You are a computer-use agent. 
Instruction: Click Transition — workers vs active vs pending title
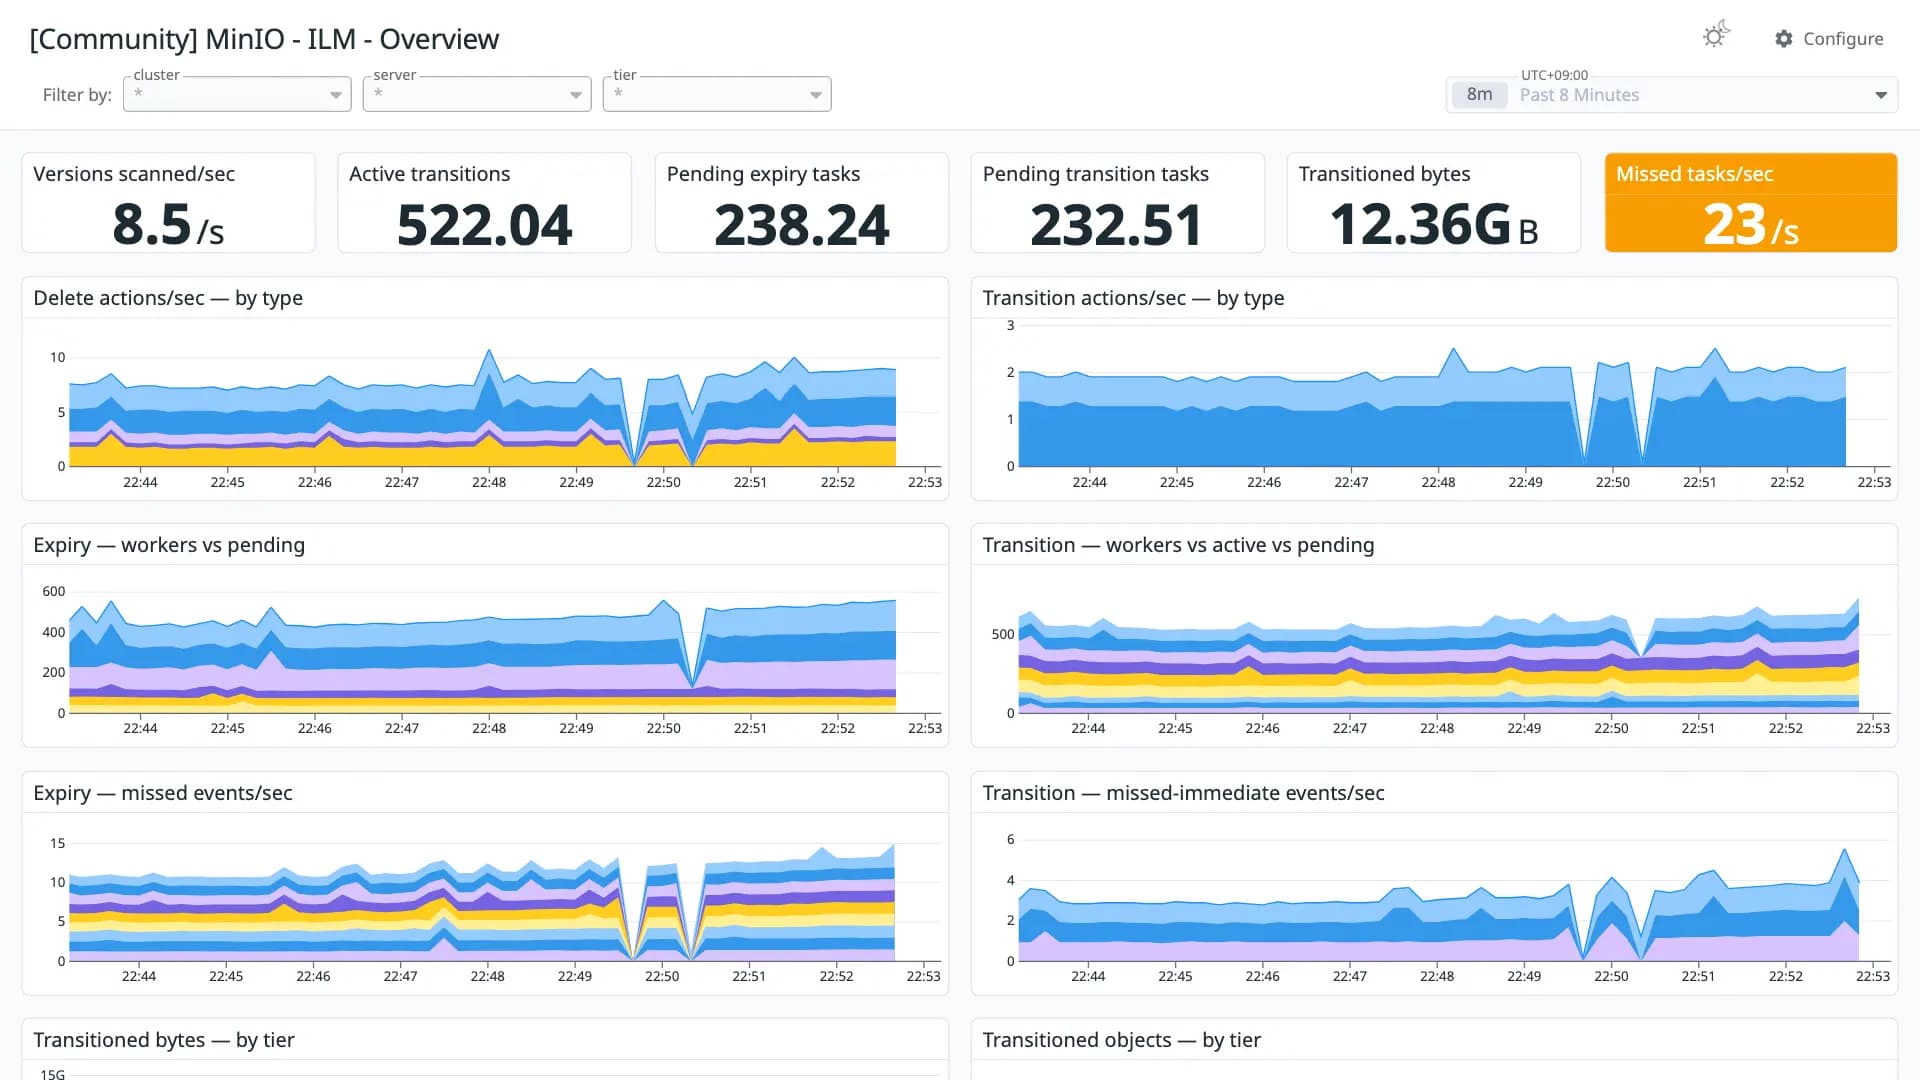1178,545
